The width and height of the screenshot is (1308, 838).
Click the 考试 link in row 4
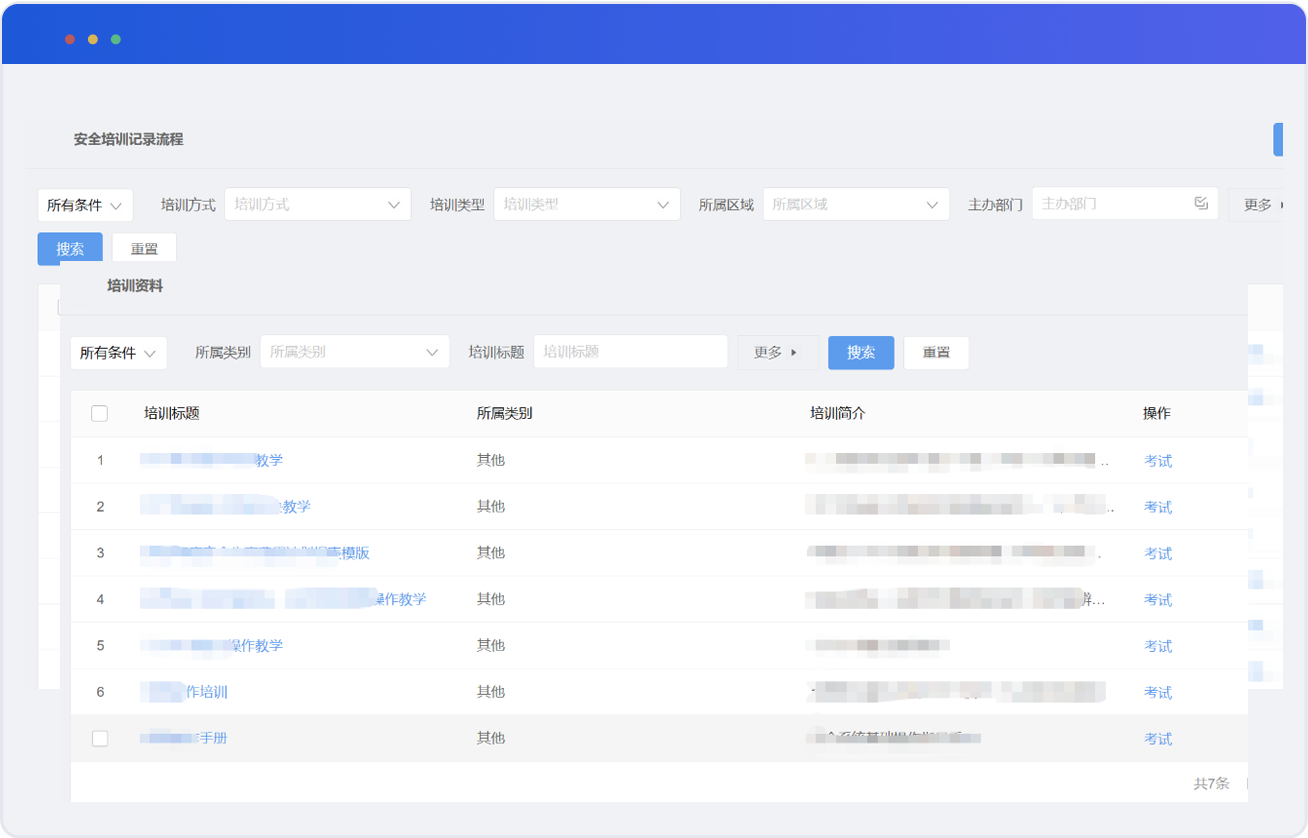[1158, 600]
